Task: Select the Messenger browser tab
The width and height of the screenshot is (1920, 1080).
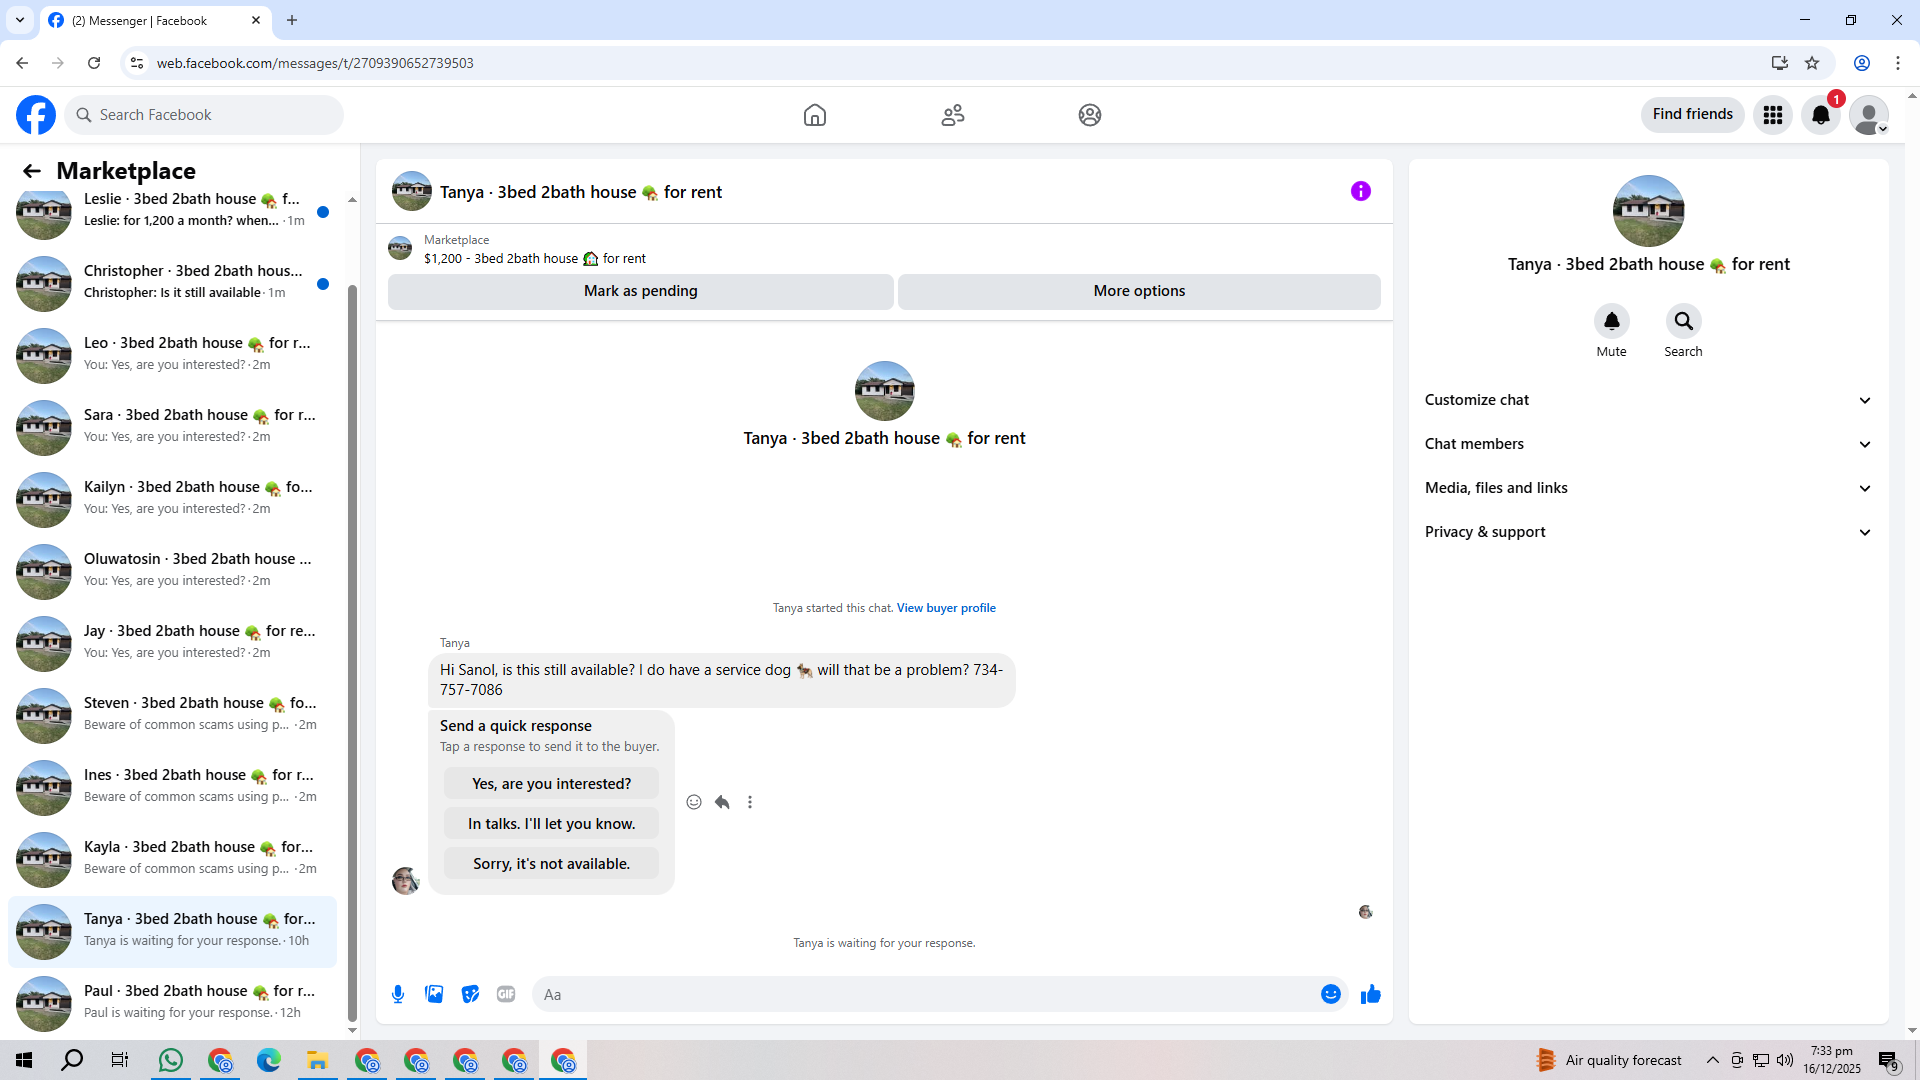Action: tap(155, 21)
